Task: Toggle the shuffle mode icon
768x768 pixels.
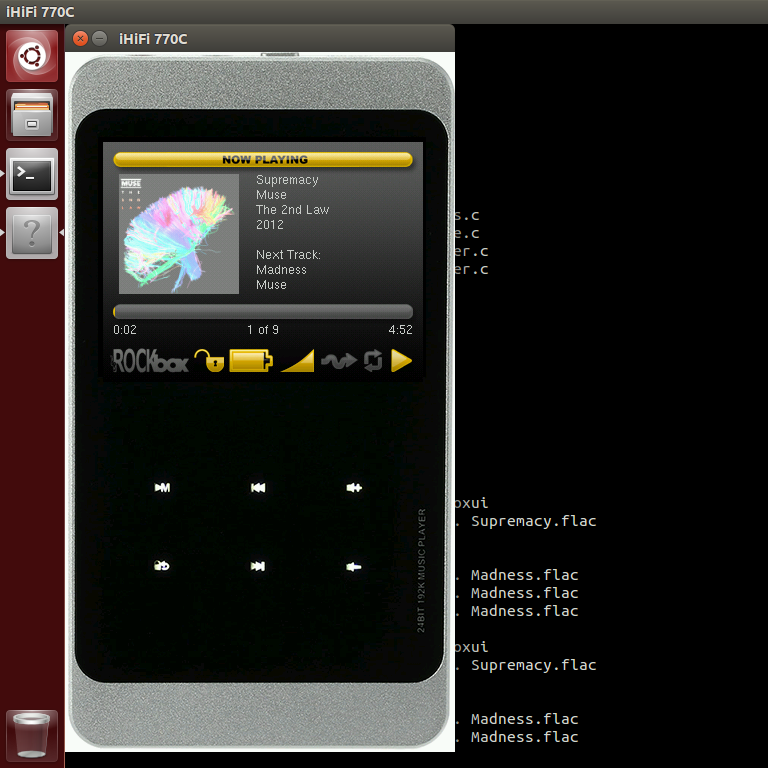Action: [339, 361]
